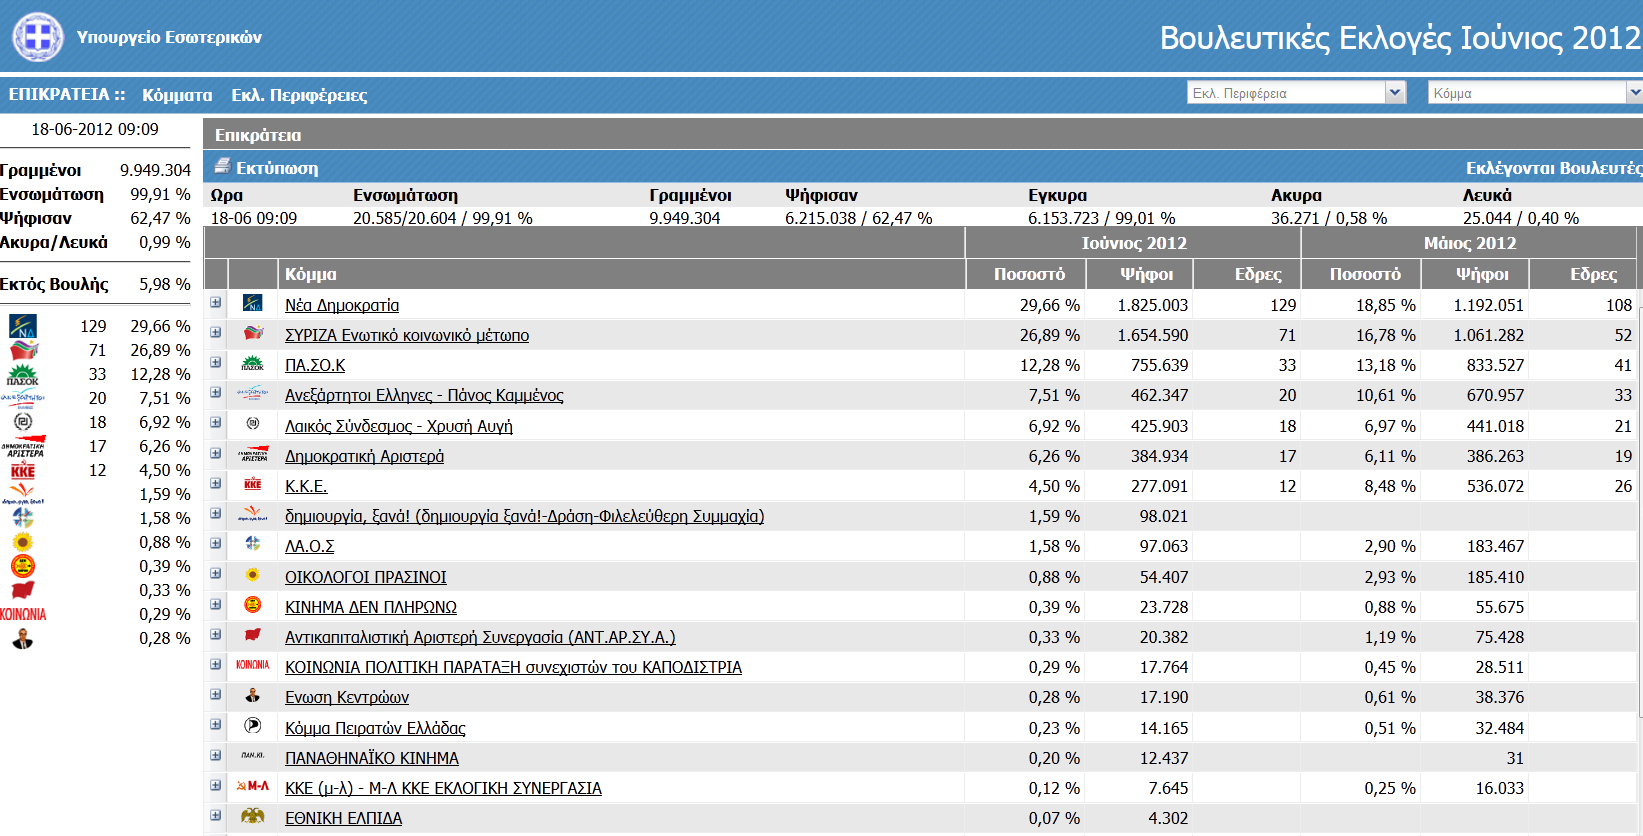Image resolution: width=1643 pixels, height=836 pixels.
Task: Open the Λαϊκός Σύνδεσμος - Χρυσή Αυγή link
Action: pyautogui.click(x=398, y=426)
